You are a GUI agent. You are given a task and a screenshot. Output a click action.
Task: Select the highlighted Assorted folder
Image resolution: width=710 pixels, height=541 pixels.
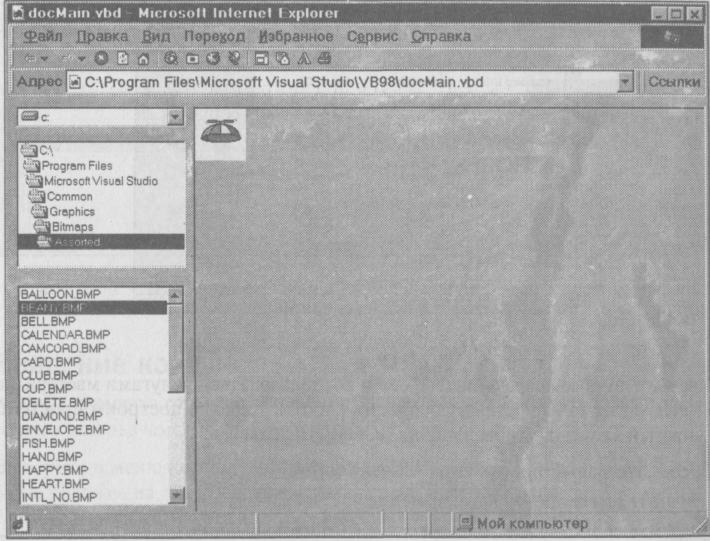pyautogui.click(x=101, y=242)
